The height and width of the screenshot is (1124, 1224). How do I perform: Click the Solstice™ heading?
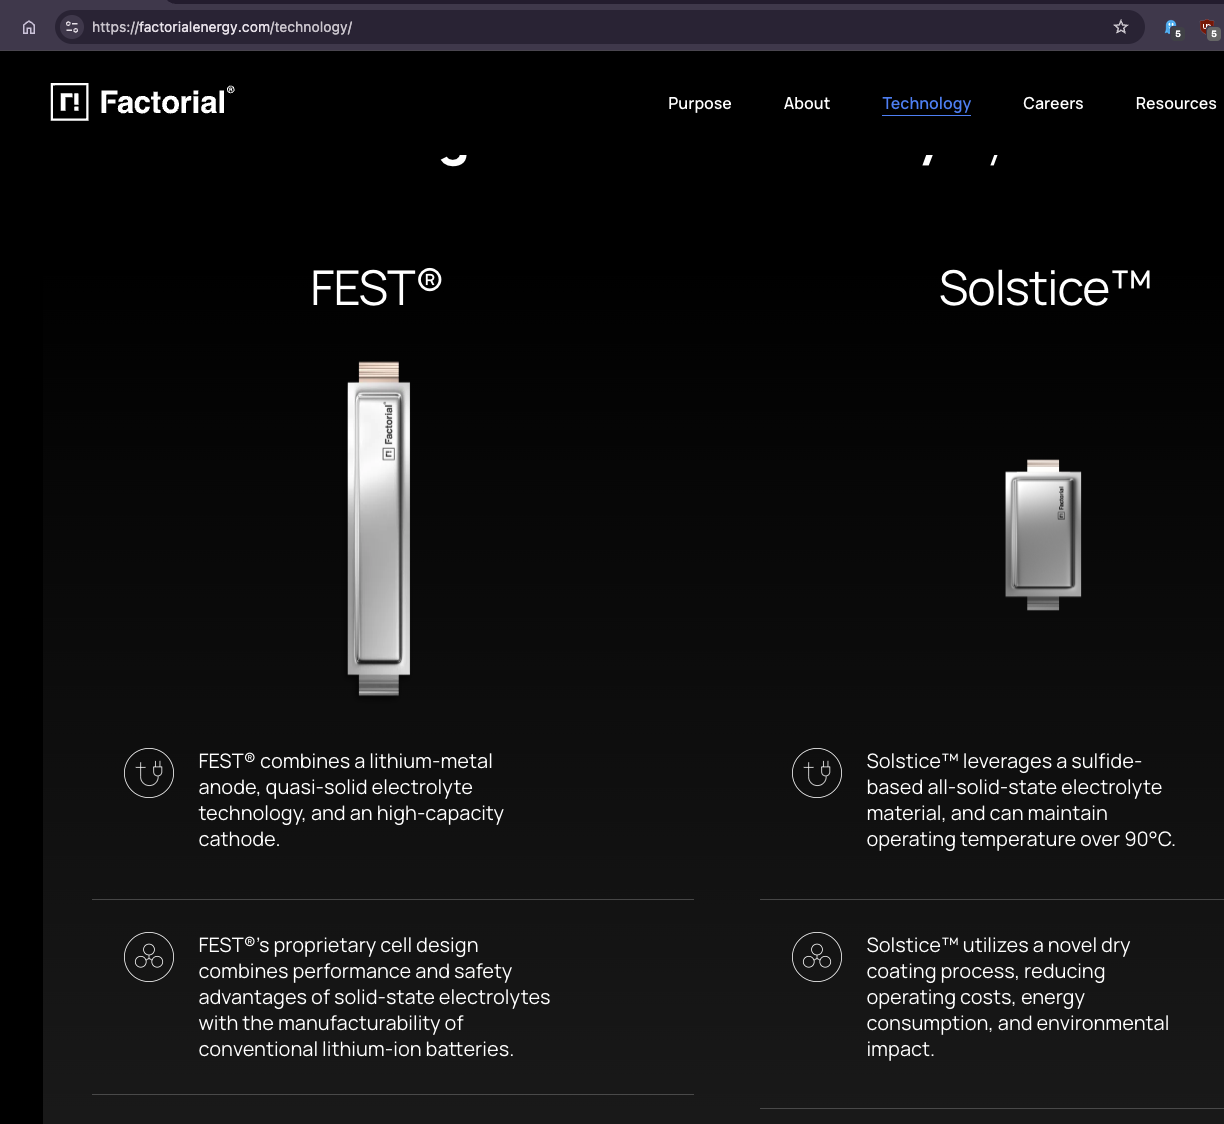pos(1045,288)
